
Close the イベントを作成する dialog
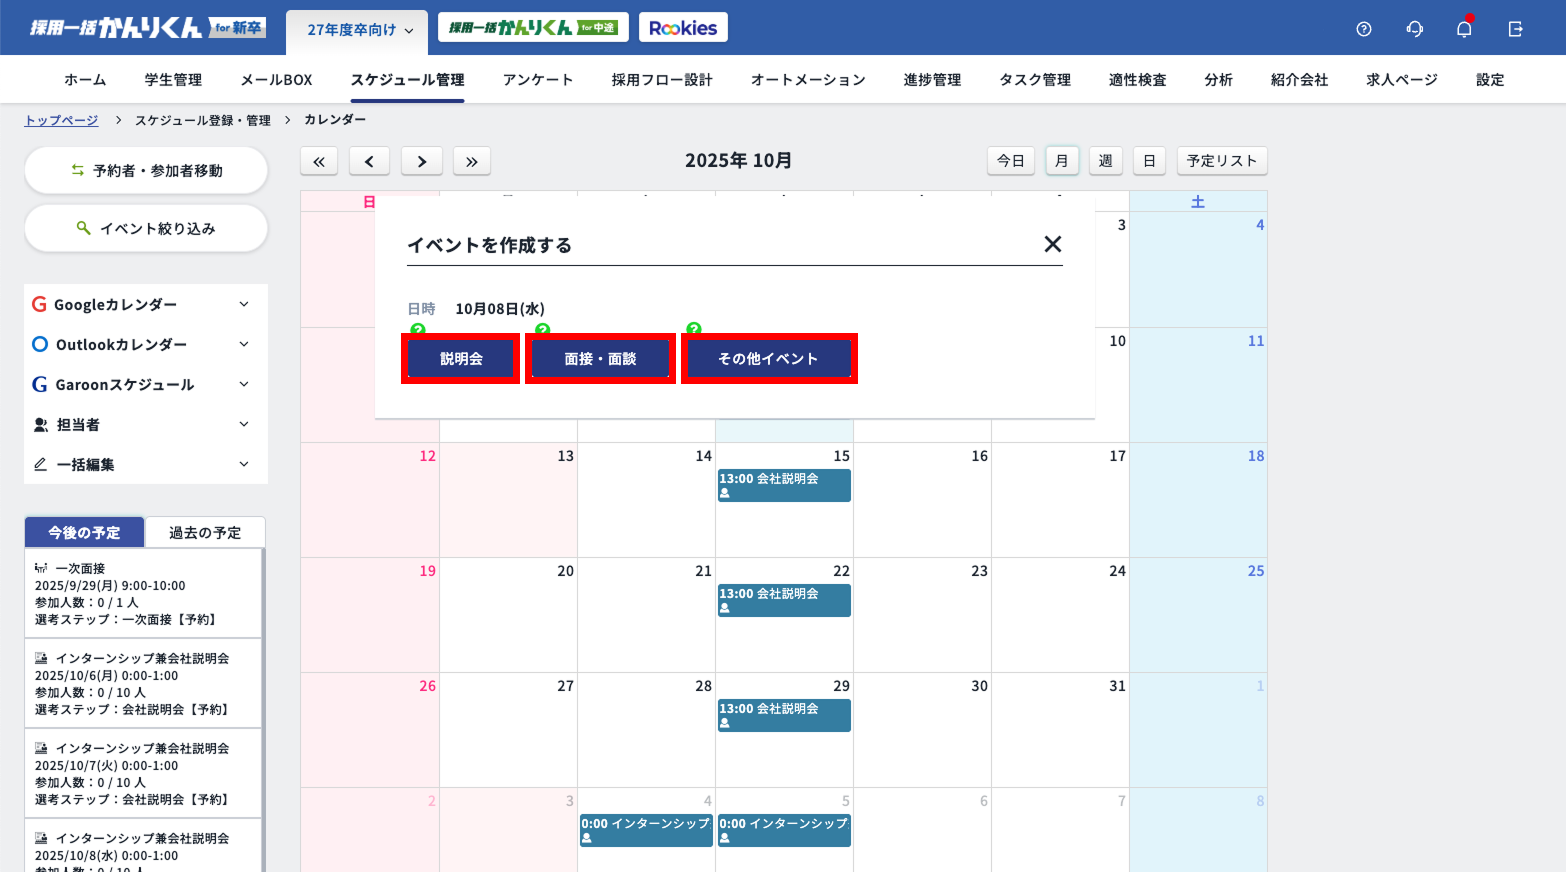coord(1052,244)
